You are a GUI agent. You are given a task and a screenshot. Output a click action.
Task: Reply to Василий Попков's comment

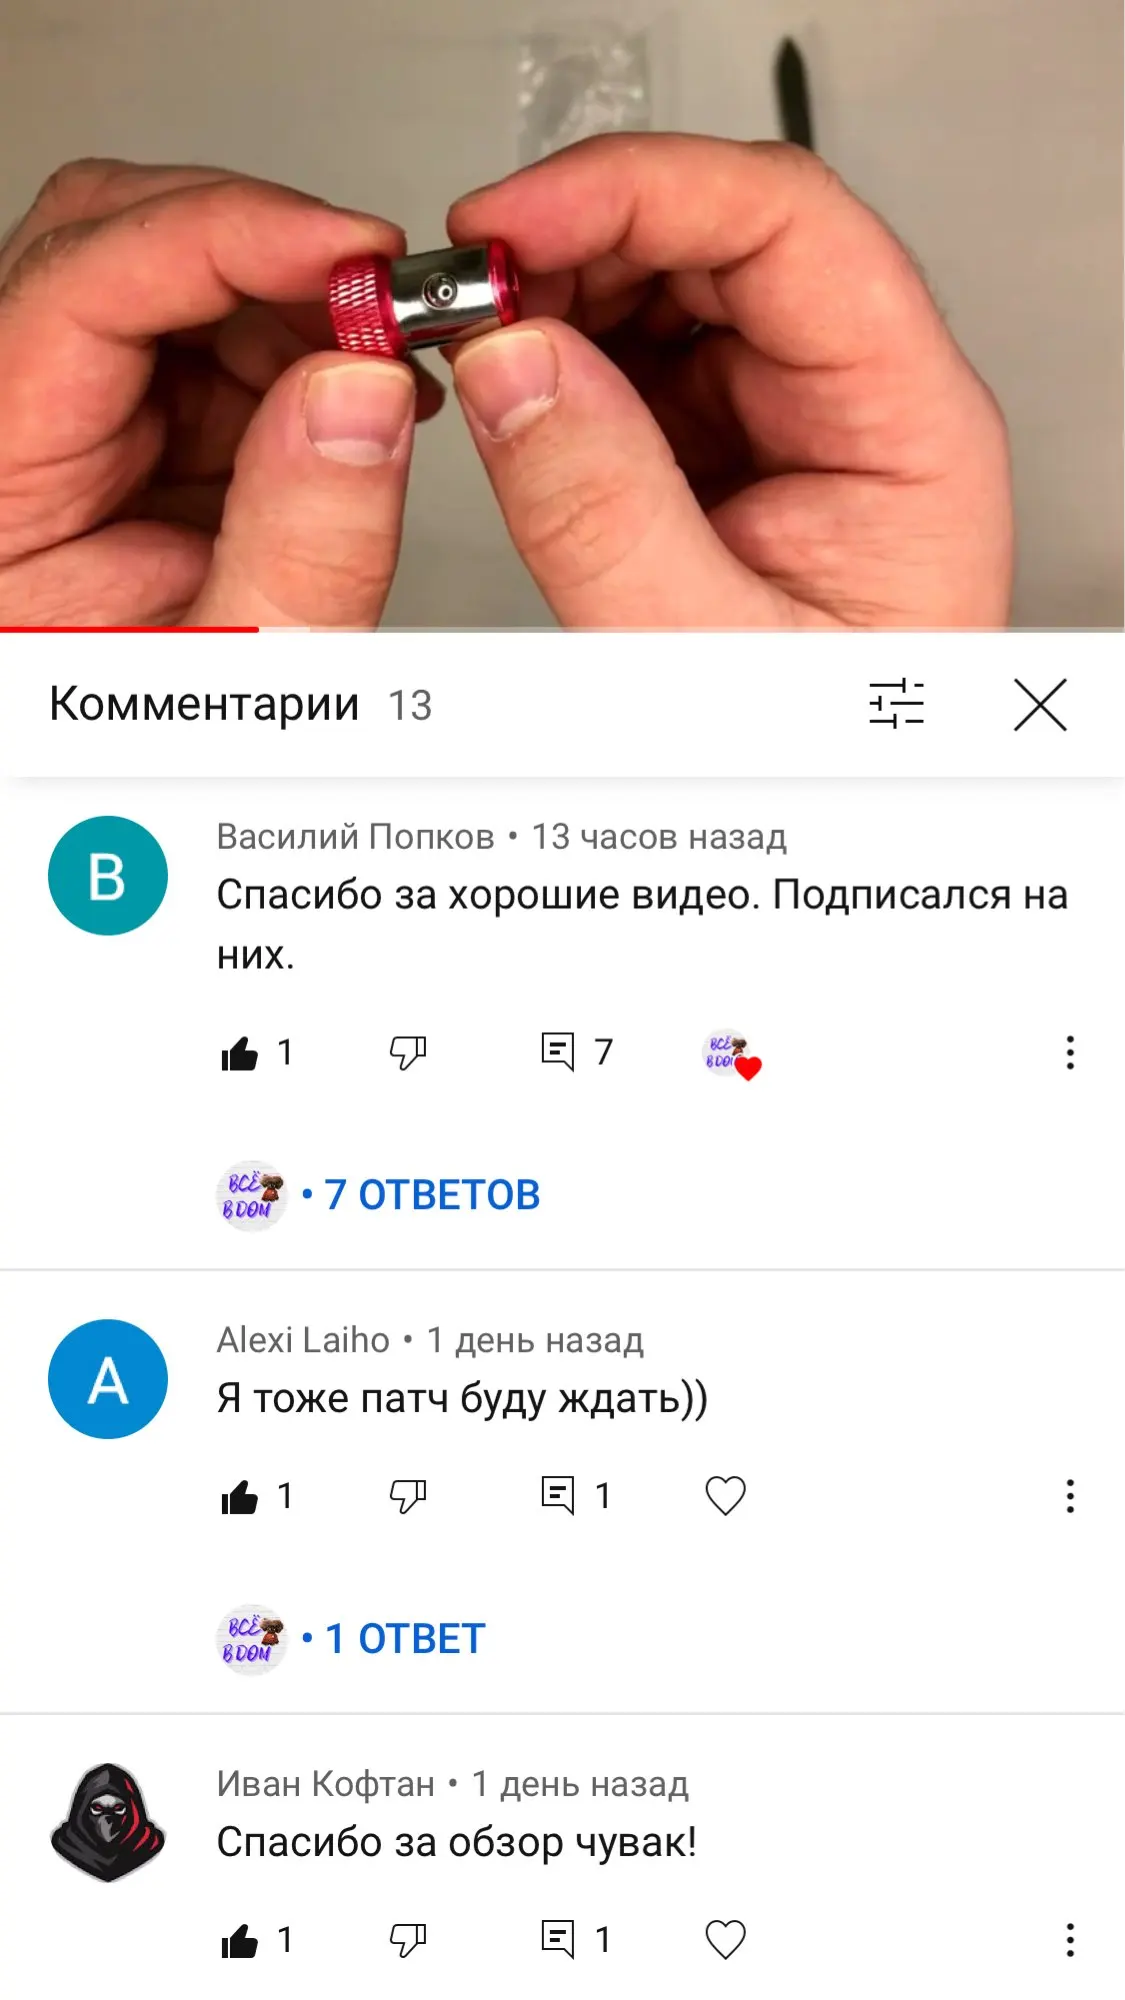pos(557,1053)
